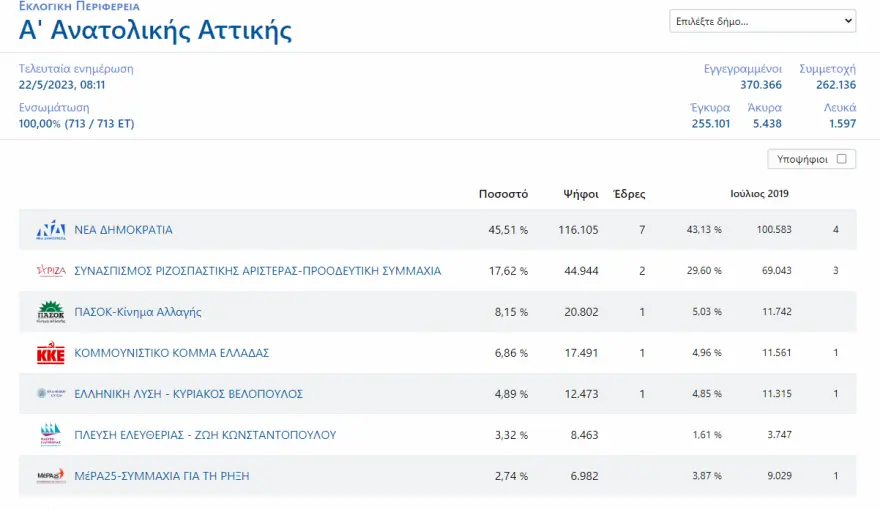This screenshot has height=510, width=880.
Task: Click the ΣΥΡΙΖΑ party logo
Action: pyautogui.click(x=50, y=271)
